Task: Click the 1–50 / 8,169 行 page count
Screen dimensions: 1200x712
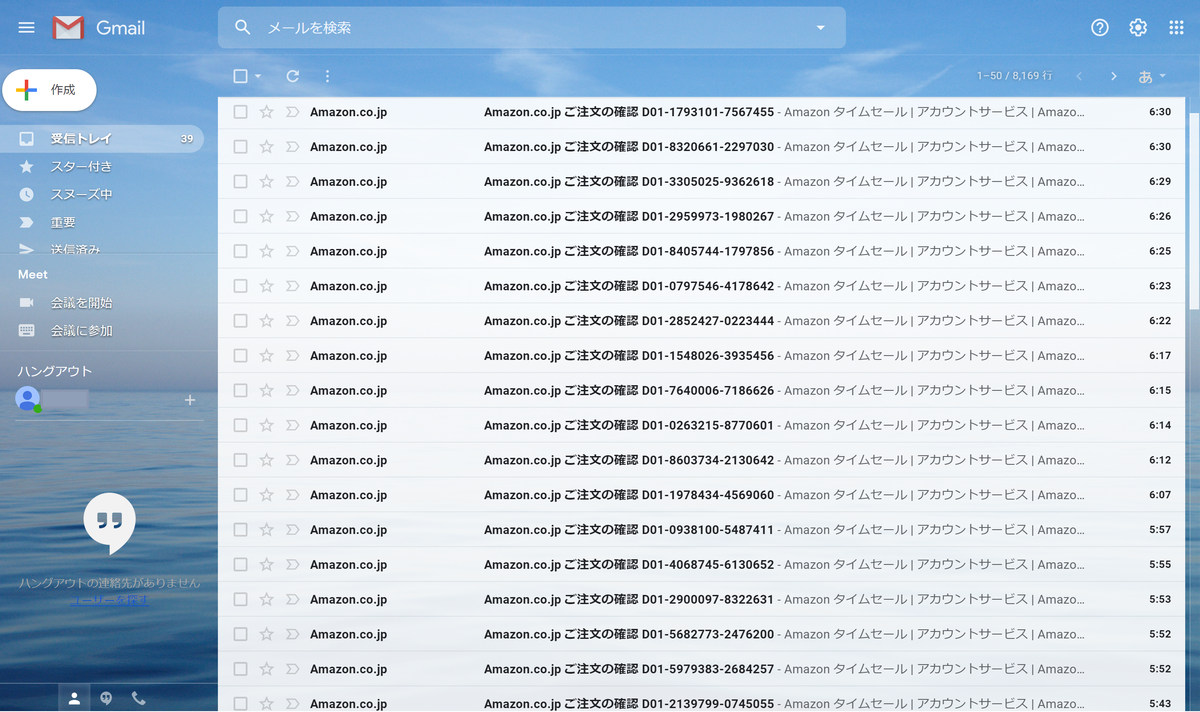Action: coord(1015,76)
